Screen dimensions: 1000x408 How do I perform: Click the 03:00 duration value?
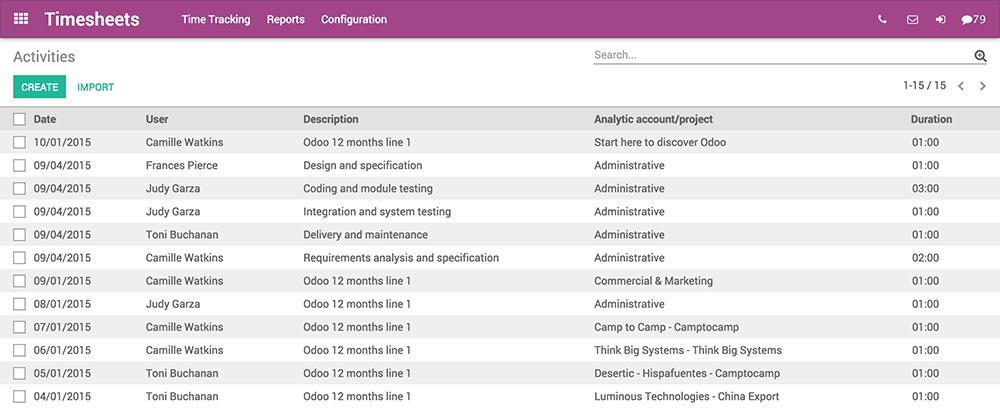[x=925, y=189]
